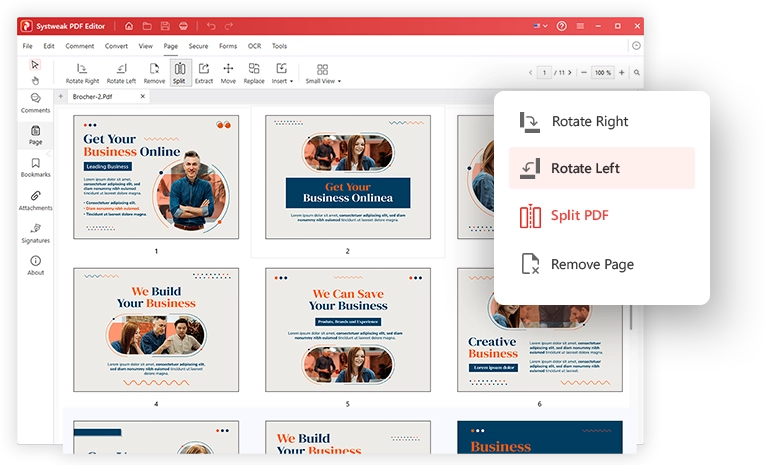Click clock icon at menu bar right

point(636,46)
